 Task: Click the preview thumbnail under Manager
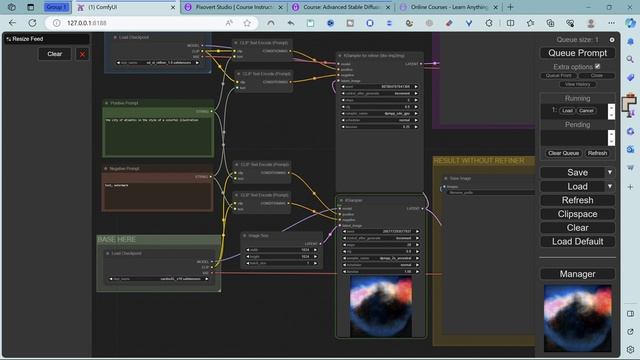click(578, 318)
